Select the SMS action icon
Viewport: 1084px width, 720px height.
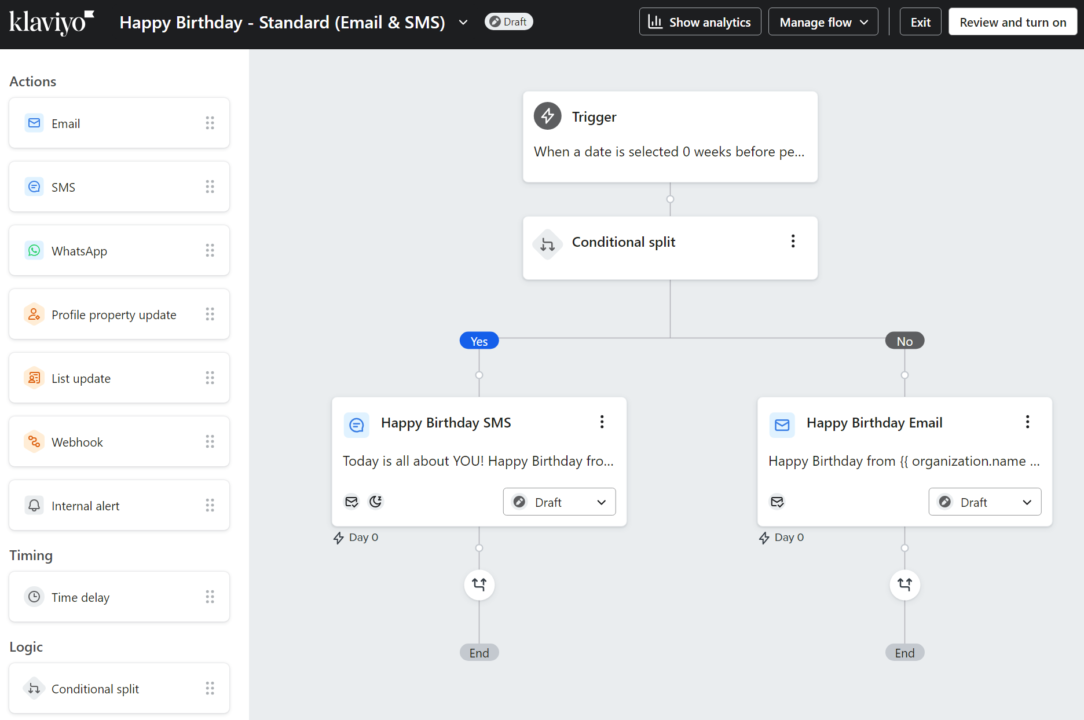(x=35, y=186)
